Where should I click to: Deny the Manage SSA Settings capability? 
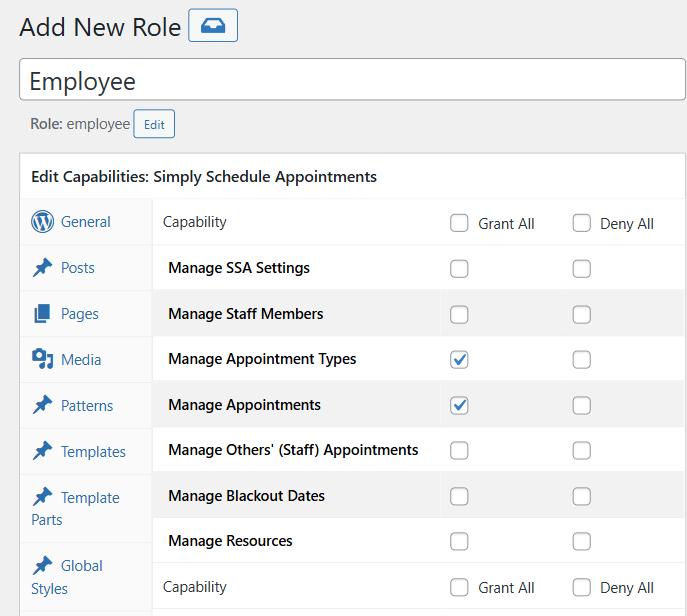[x=581, y=269]
